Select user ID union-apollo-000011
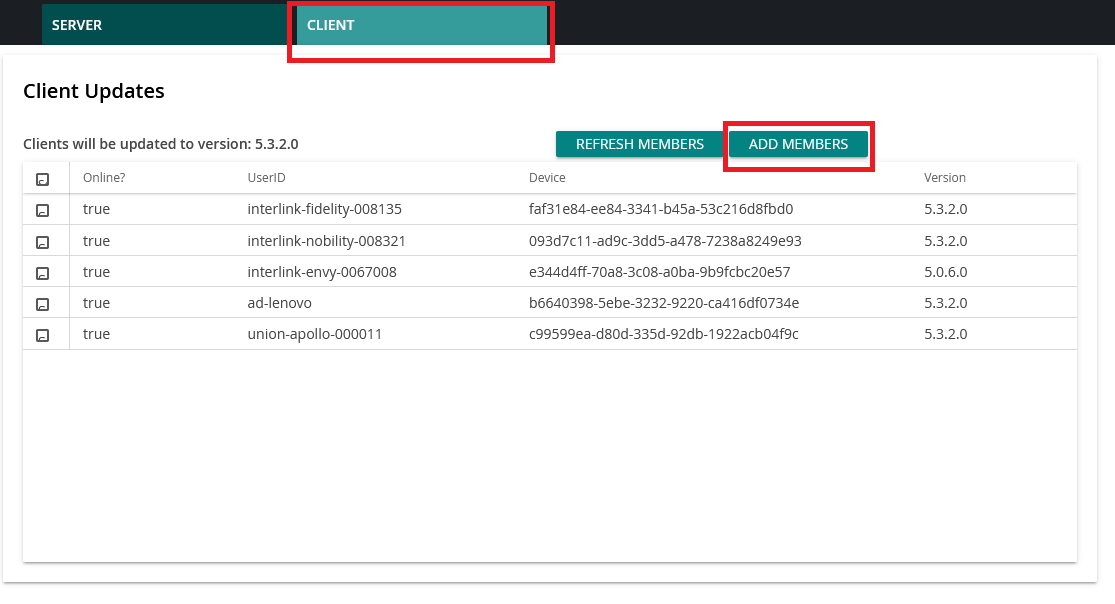The height and width of the screenshot is (604, 1115). tap(314, 334)
